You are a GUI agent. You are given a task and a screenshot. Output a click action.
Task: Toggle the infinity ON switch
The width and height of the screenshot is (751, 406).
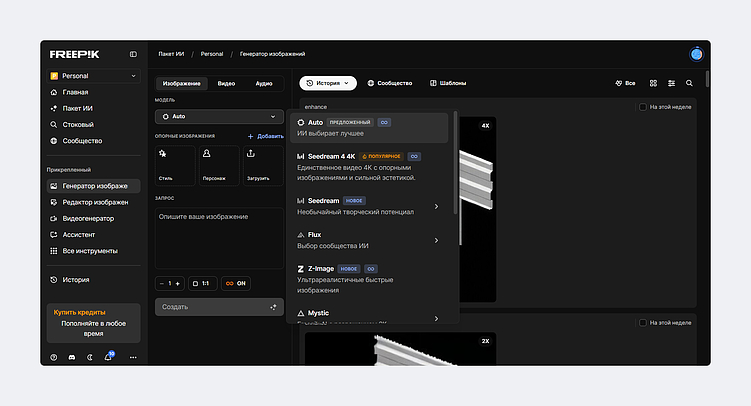pyautogui.click(x=236, y=283)
